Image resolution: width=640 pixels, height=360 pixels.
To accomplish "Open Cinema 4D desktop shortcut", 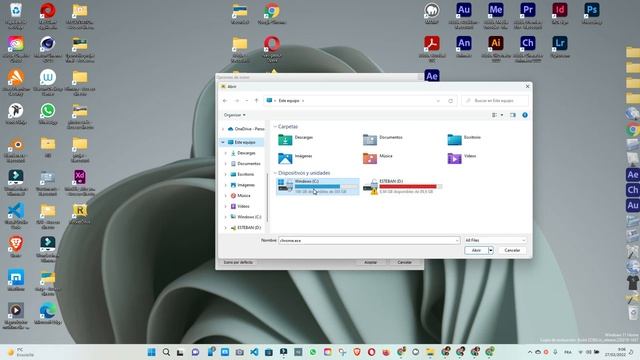I will point(48,49).
